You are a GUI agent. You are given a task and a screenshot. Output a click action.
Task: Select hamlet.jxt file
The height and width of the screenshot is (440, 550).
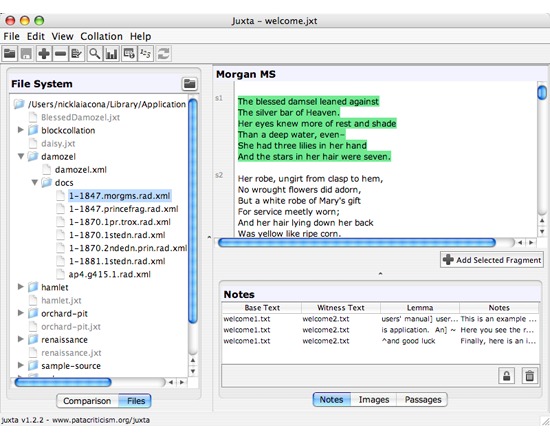click(61, 300)
